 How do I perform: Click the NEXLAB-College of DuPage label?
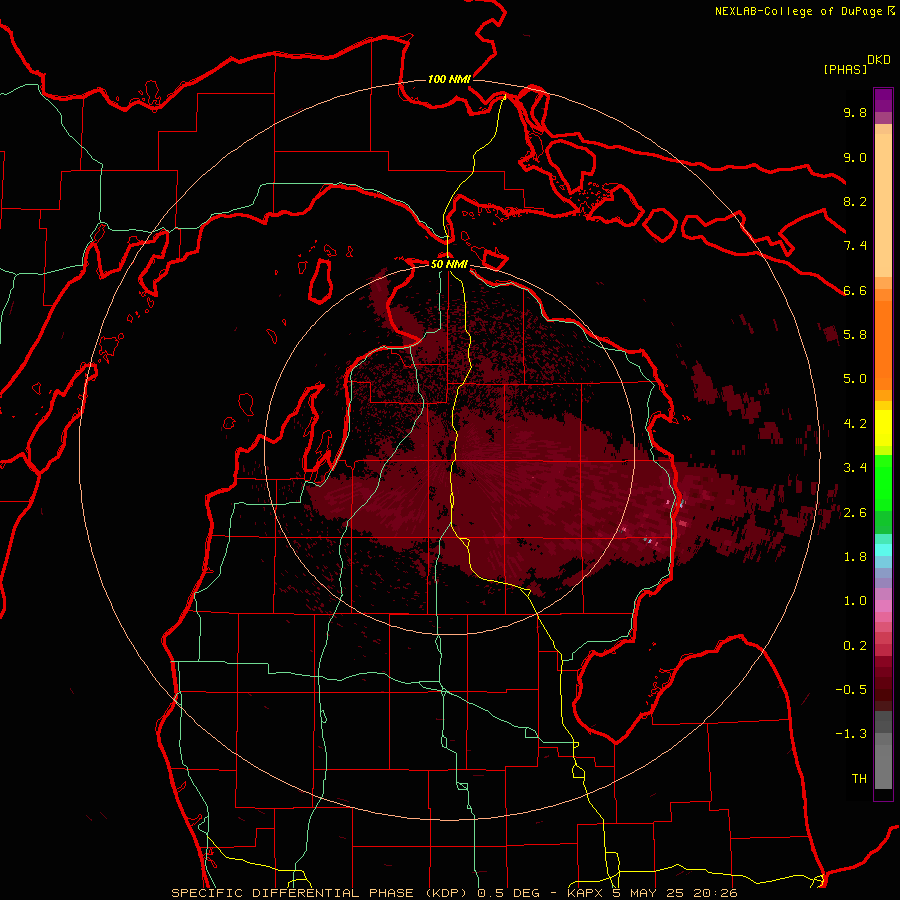[798, 11]
